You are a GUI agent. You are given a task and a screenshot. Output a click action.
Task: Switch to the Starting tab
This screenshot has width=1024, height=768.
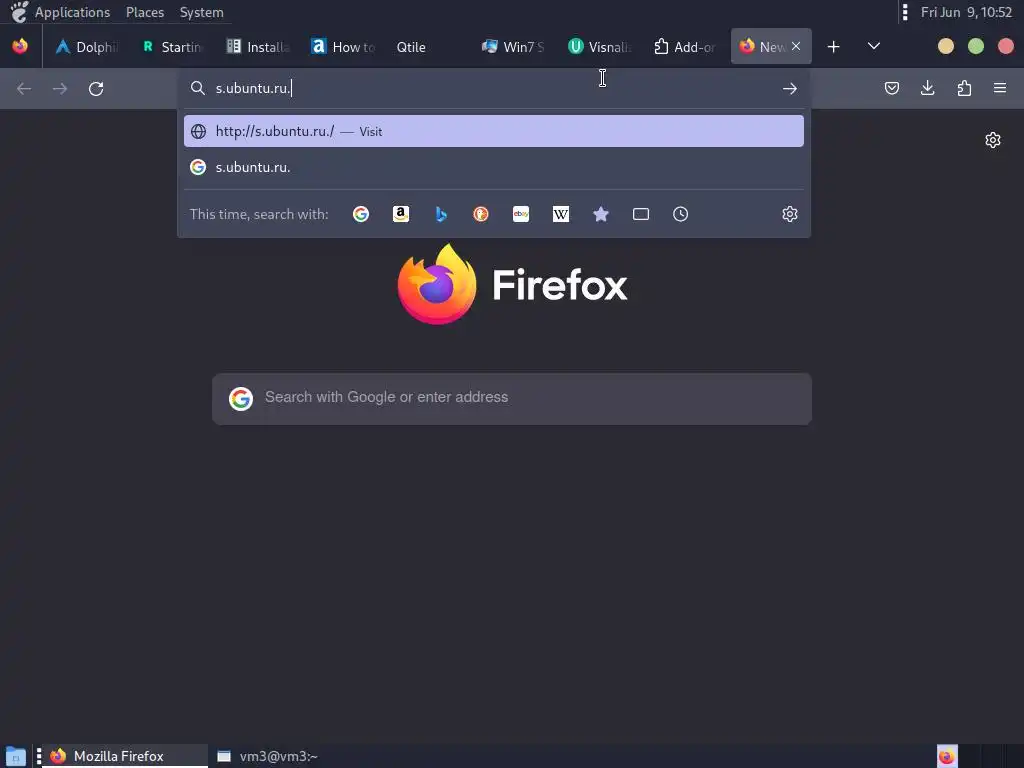(172, 47)
